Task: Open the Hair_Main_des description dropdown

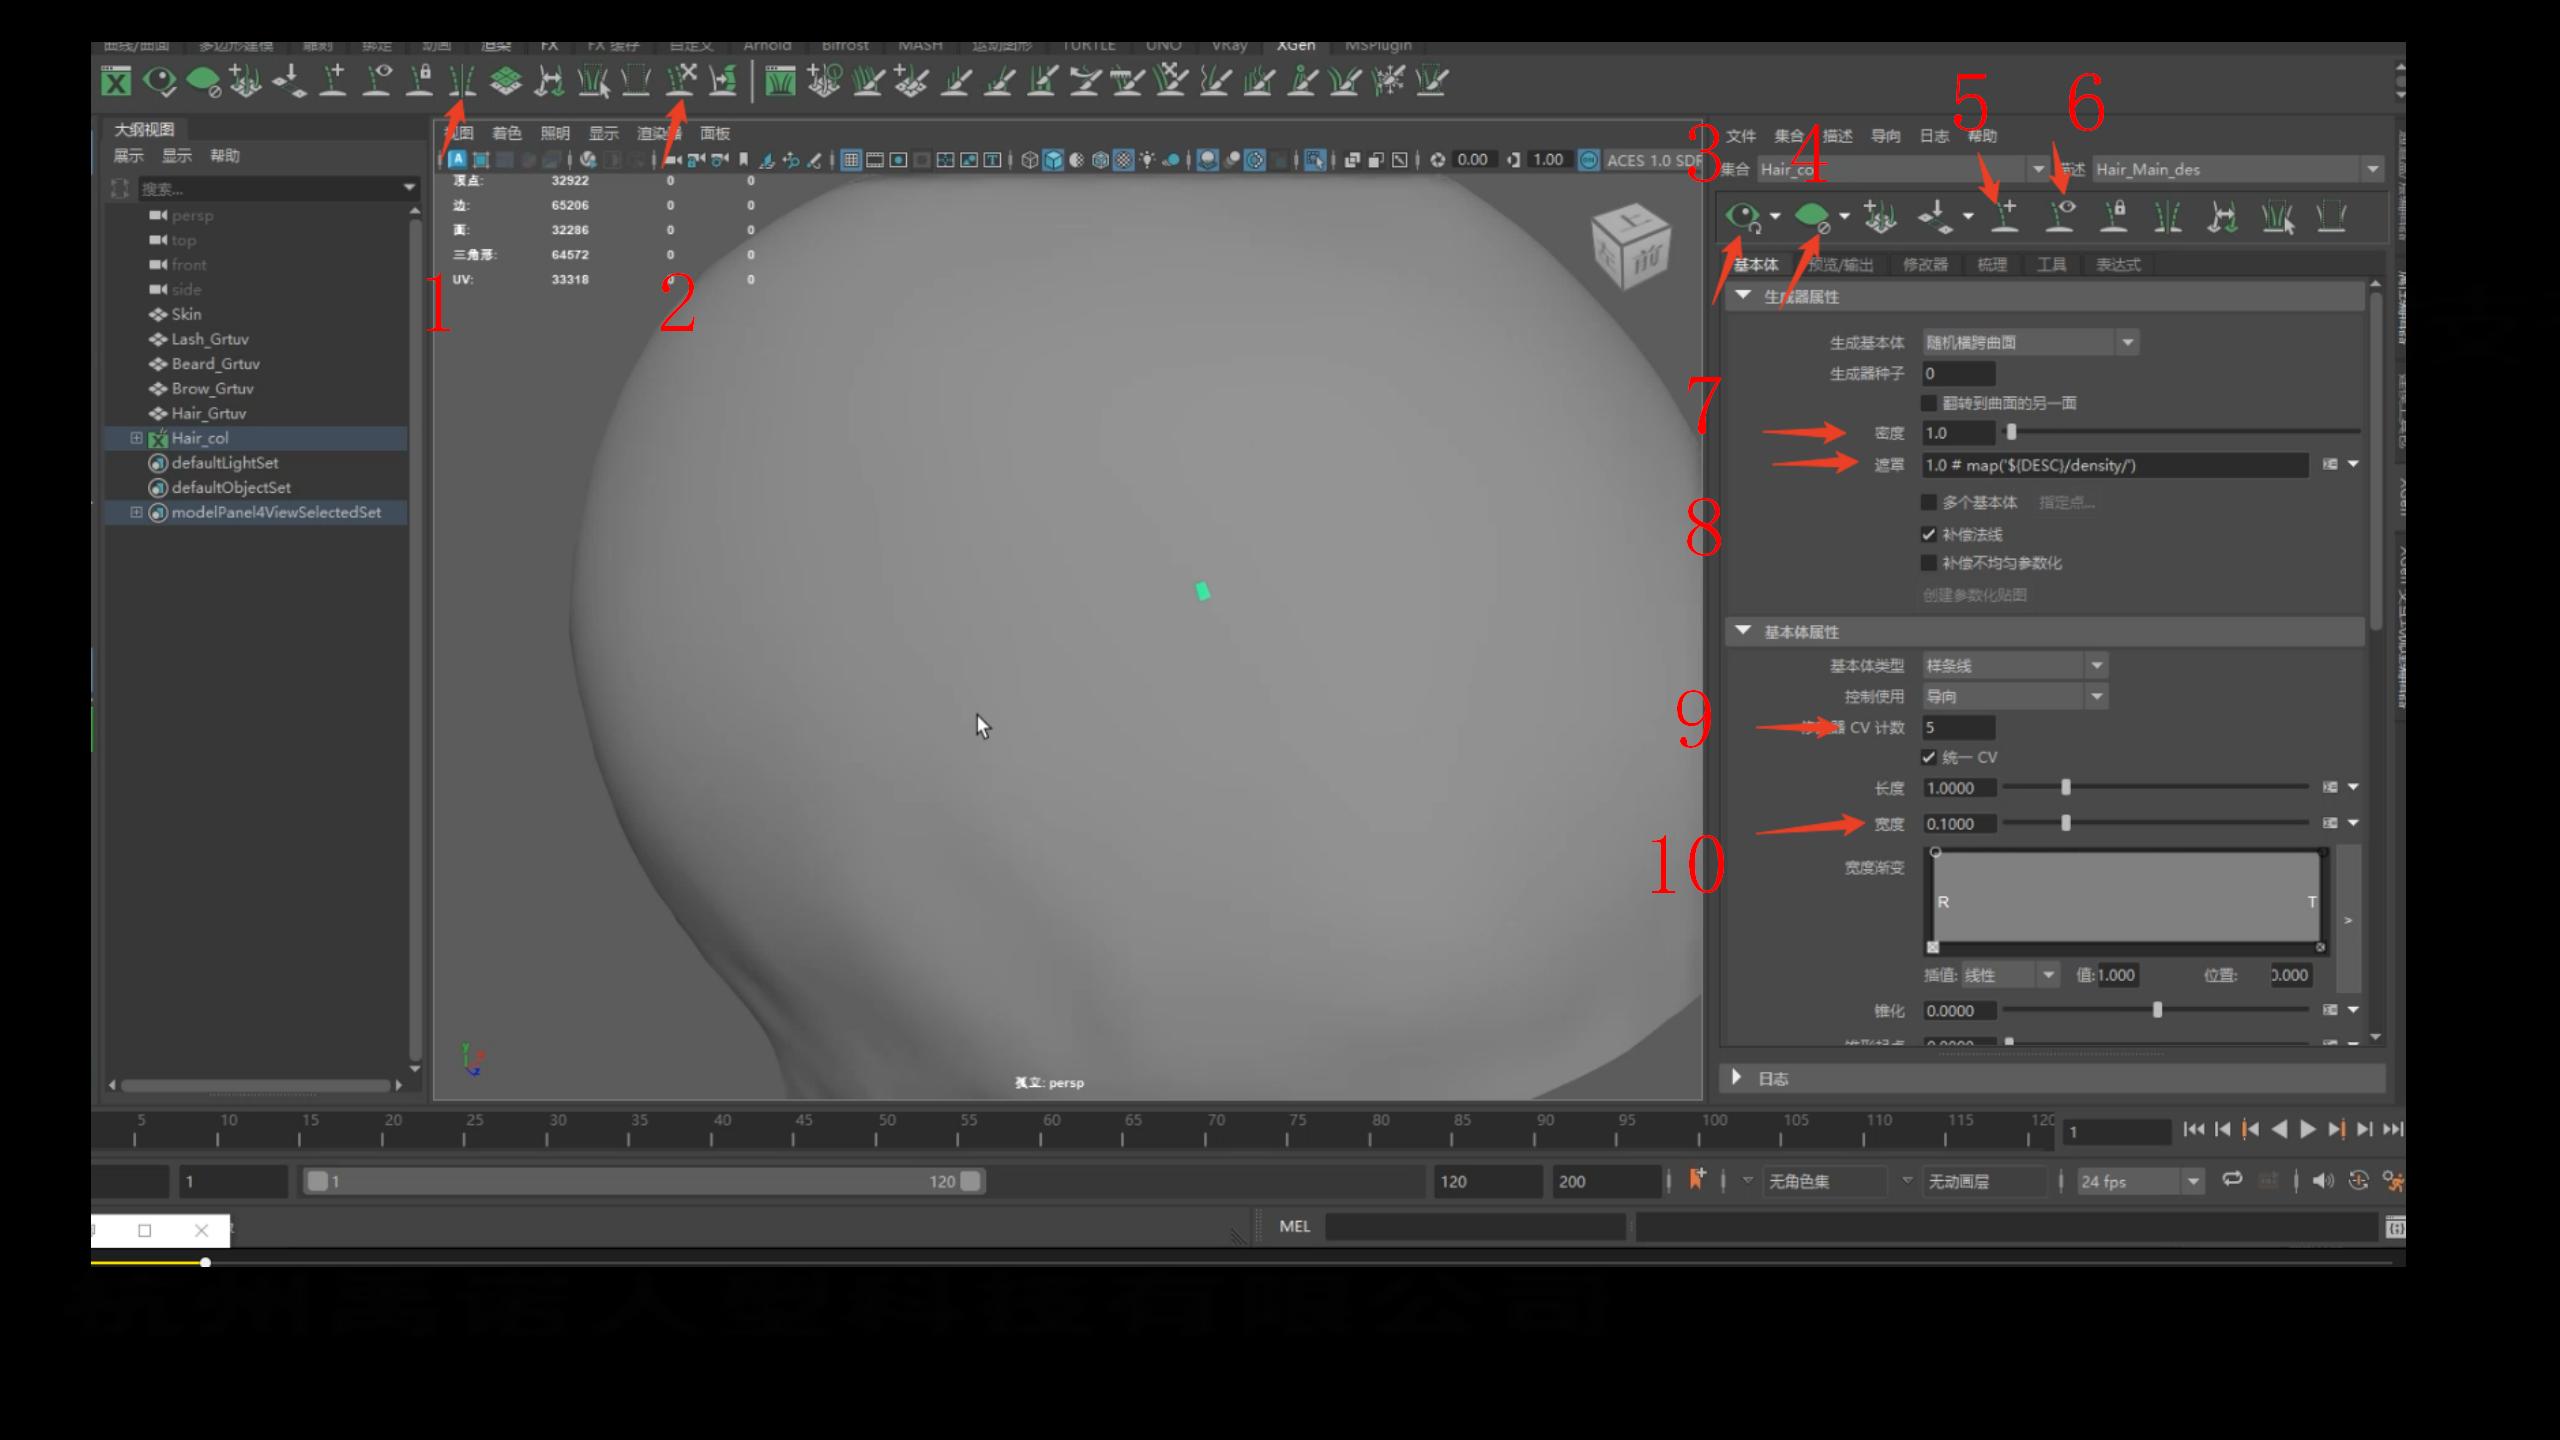Action: (x=2372, y=170)
